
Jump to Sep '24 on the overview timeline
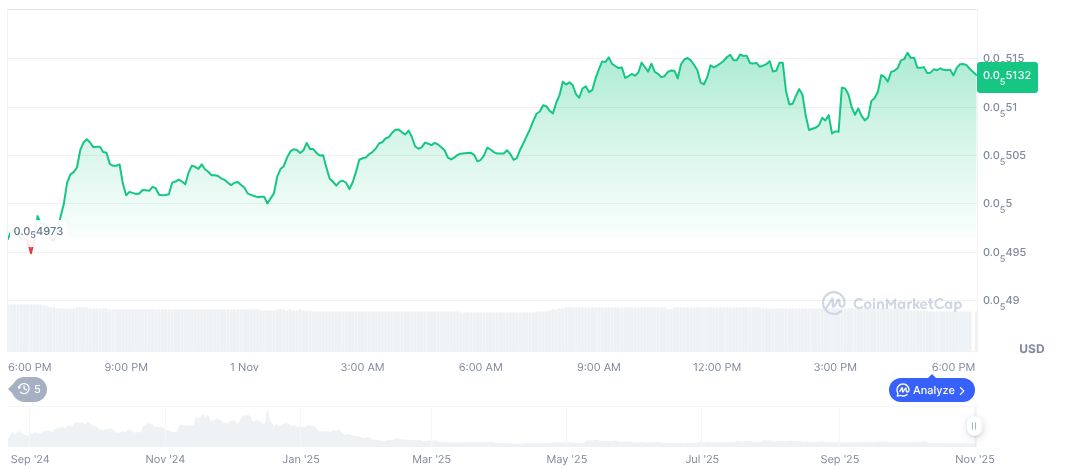[x=29, y=460]
